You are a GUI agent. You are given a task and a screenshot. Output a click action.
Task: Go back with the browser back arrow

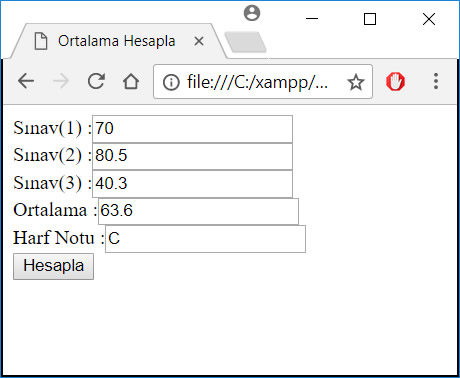coord(26,81)
